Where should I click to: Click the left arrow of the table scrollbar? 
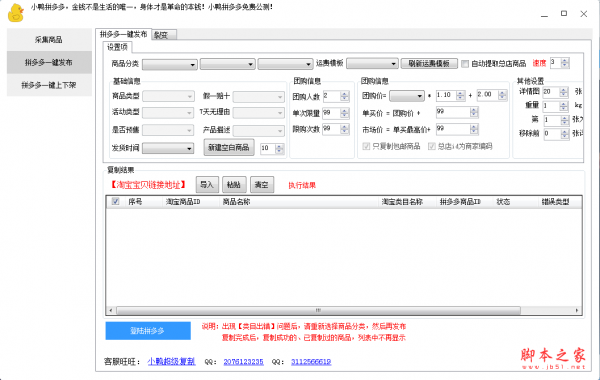pos(111,310)
